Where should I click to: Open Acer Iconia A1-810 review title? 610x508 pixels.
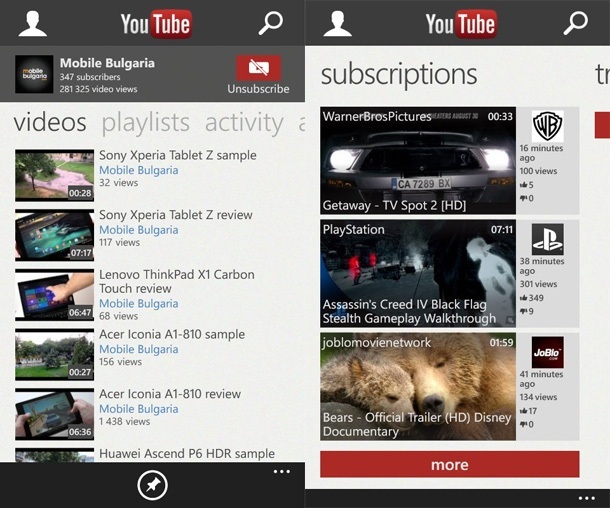pos(170,394)
